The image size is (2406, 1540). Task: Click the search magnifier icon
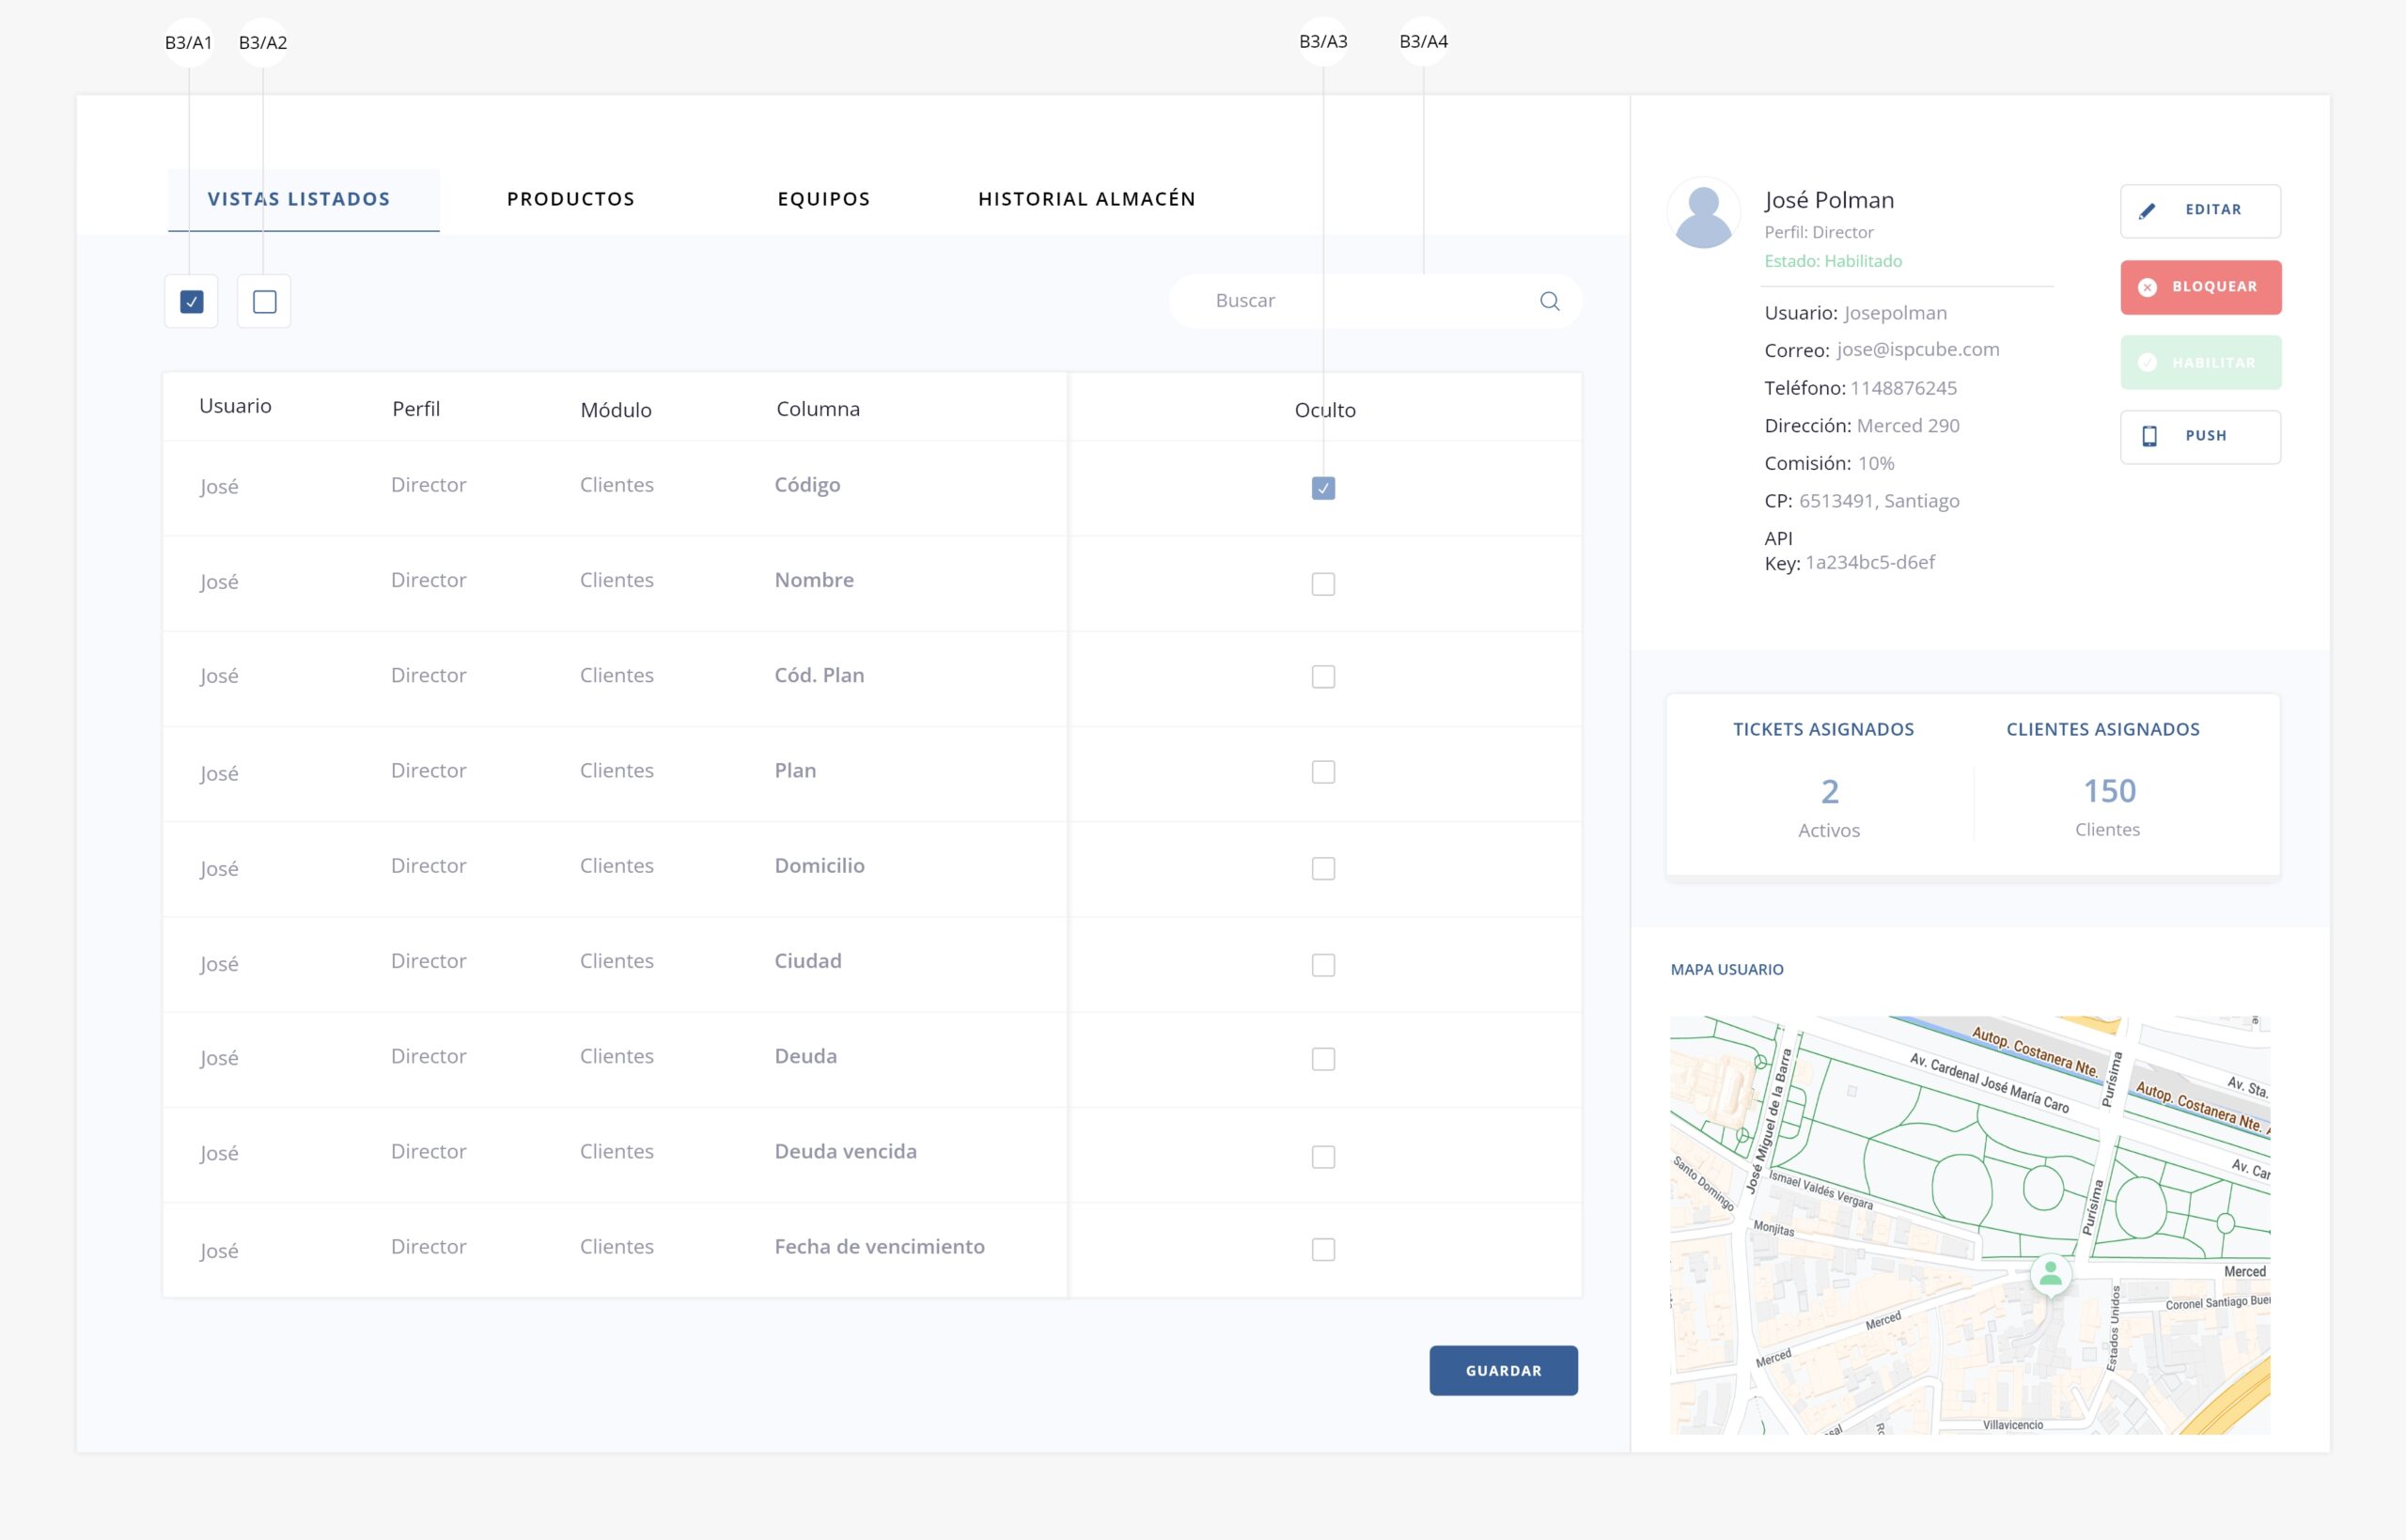(1549, 301)
